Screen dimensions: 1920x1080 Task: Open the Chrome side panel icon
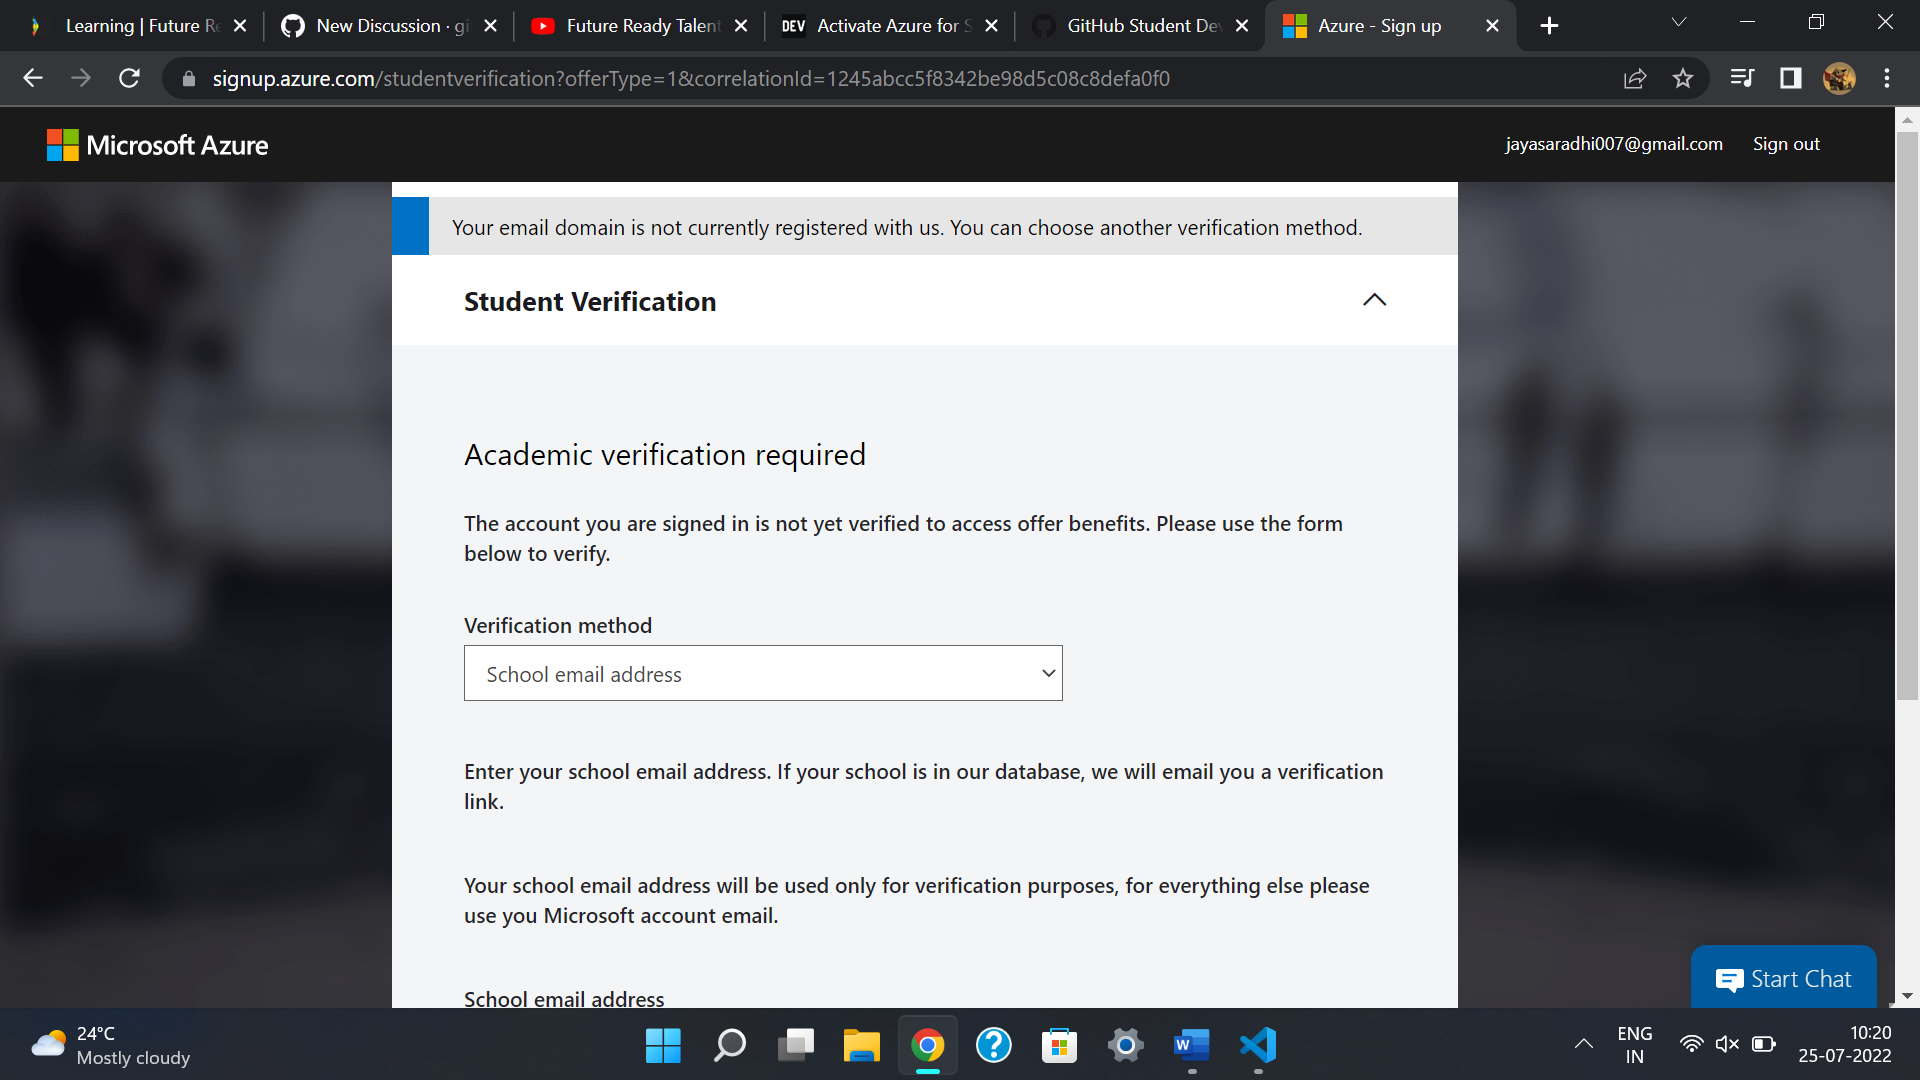[x=1790, y=78]
